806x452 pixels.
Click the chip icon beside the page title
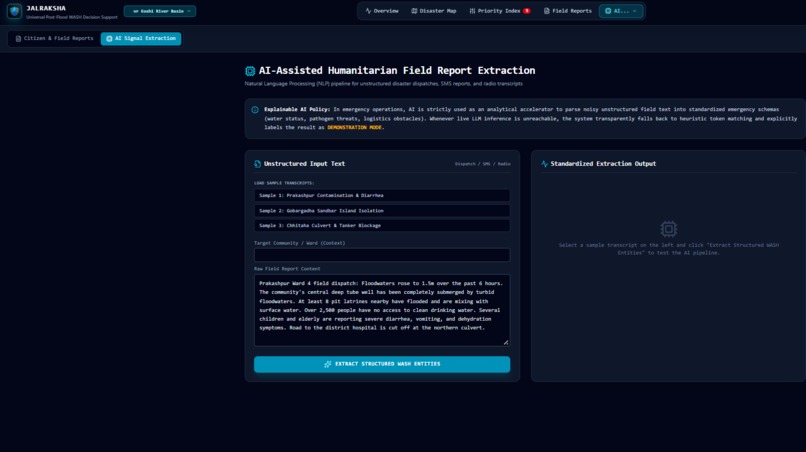pyautogui.click(x=250, y=71)
